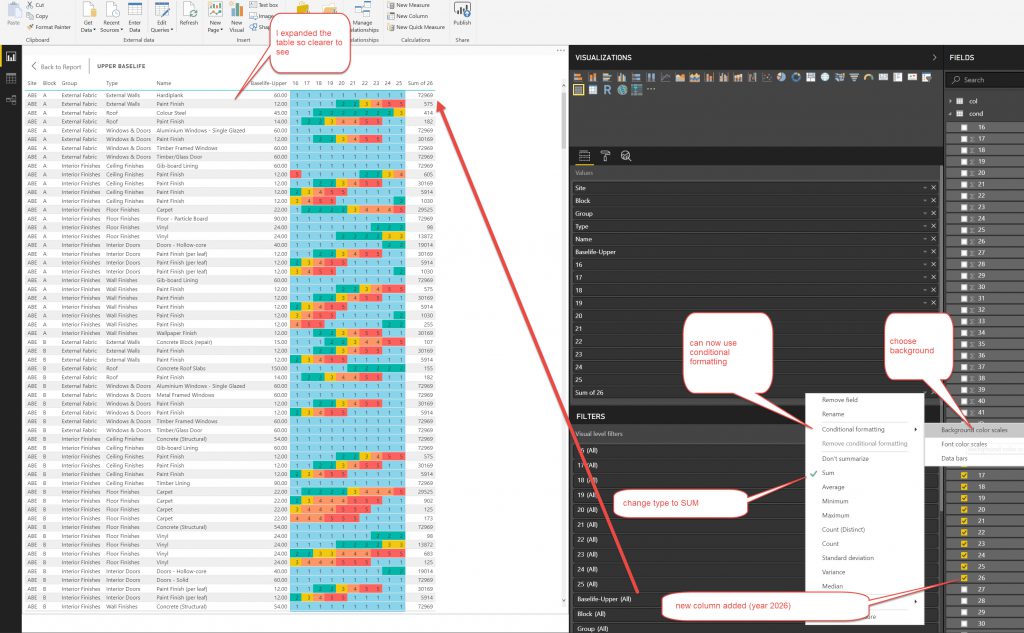Select Background color scales option
This screenshot has height=633, width=1024.
pyautogui.click(x=974, y=430)
